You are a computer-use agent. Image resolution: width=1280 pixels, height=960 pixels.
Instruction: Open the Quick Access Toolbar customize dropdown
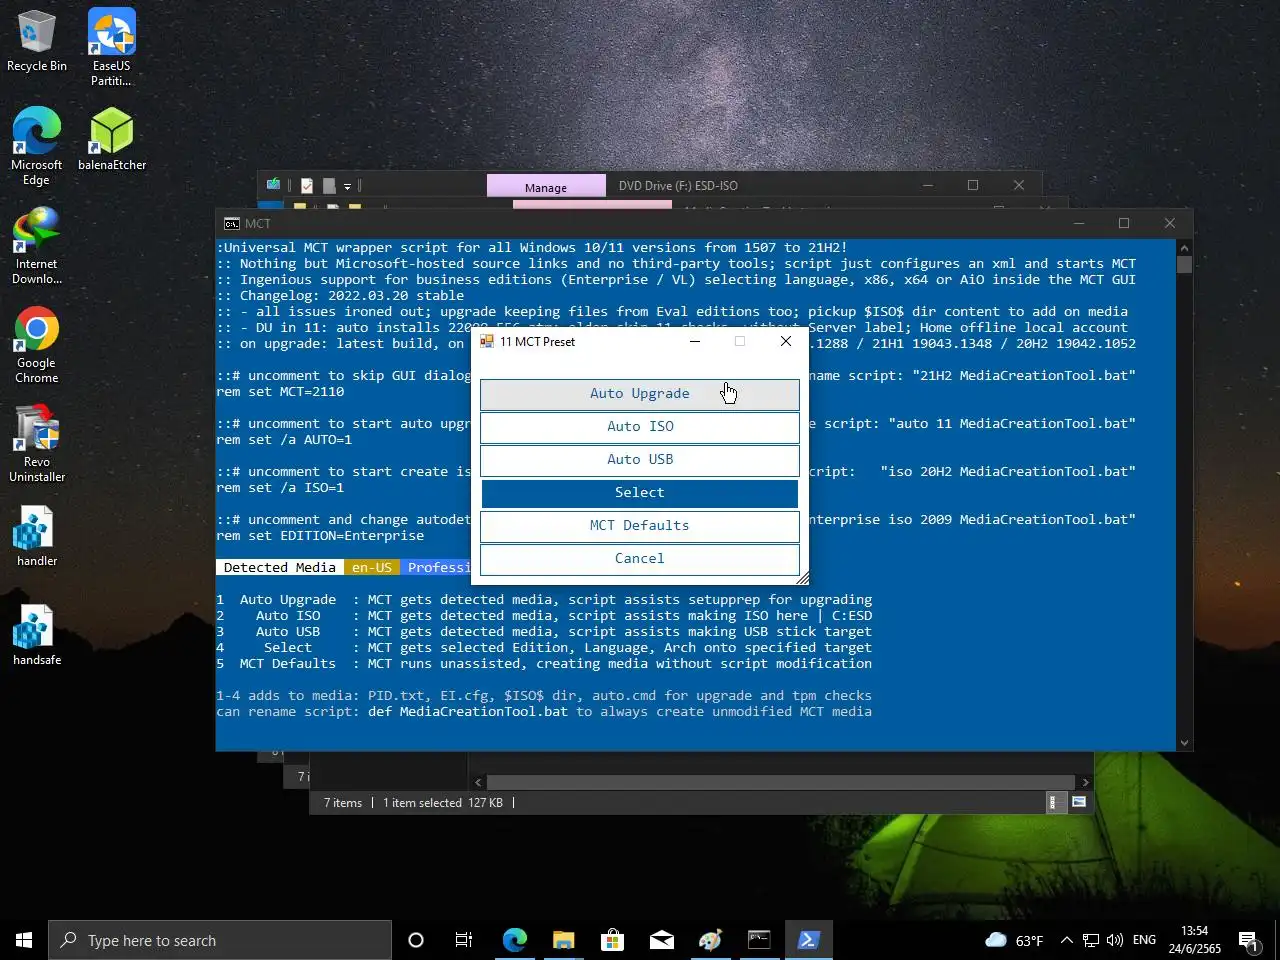pos(347,185)
